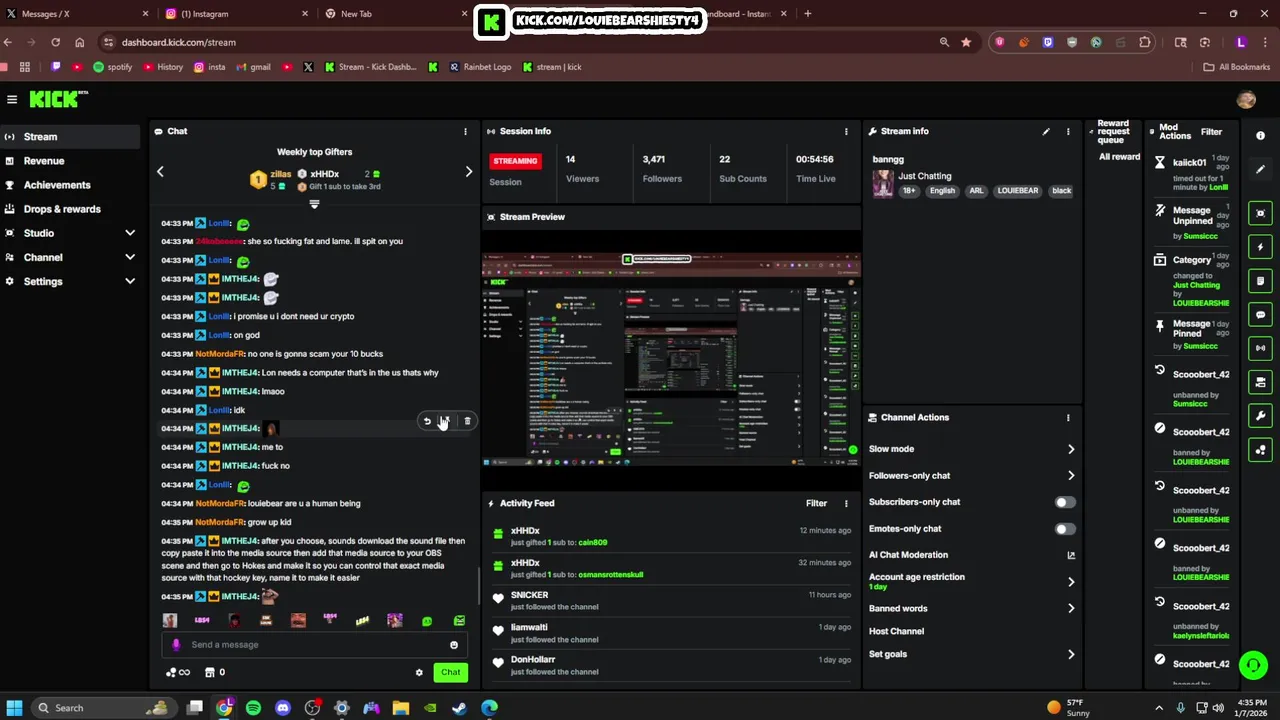Open Rainbet Logo bookmark
Image resolution: width=1280 pixels, height=720 pixels.
tap(480, 67)
